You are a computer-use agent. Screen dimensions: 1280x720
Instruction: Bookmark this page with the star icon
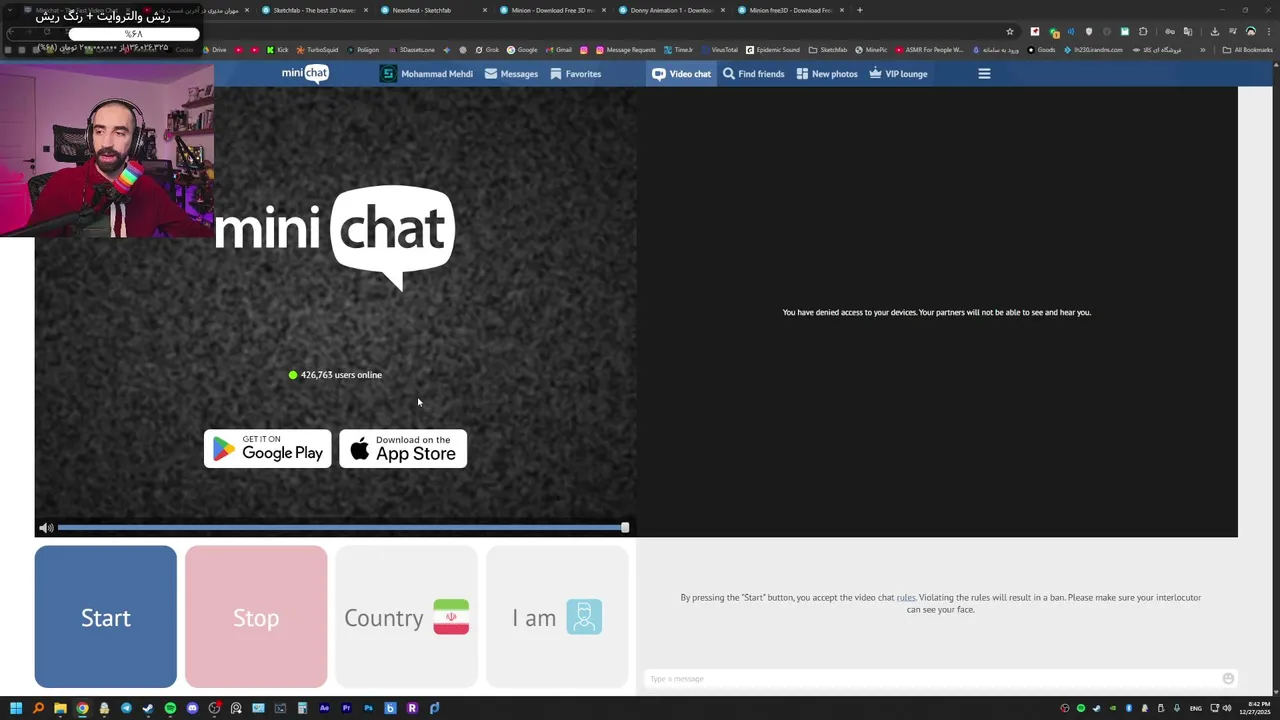[1010, 31]
